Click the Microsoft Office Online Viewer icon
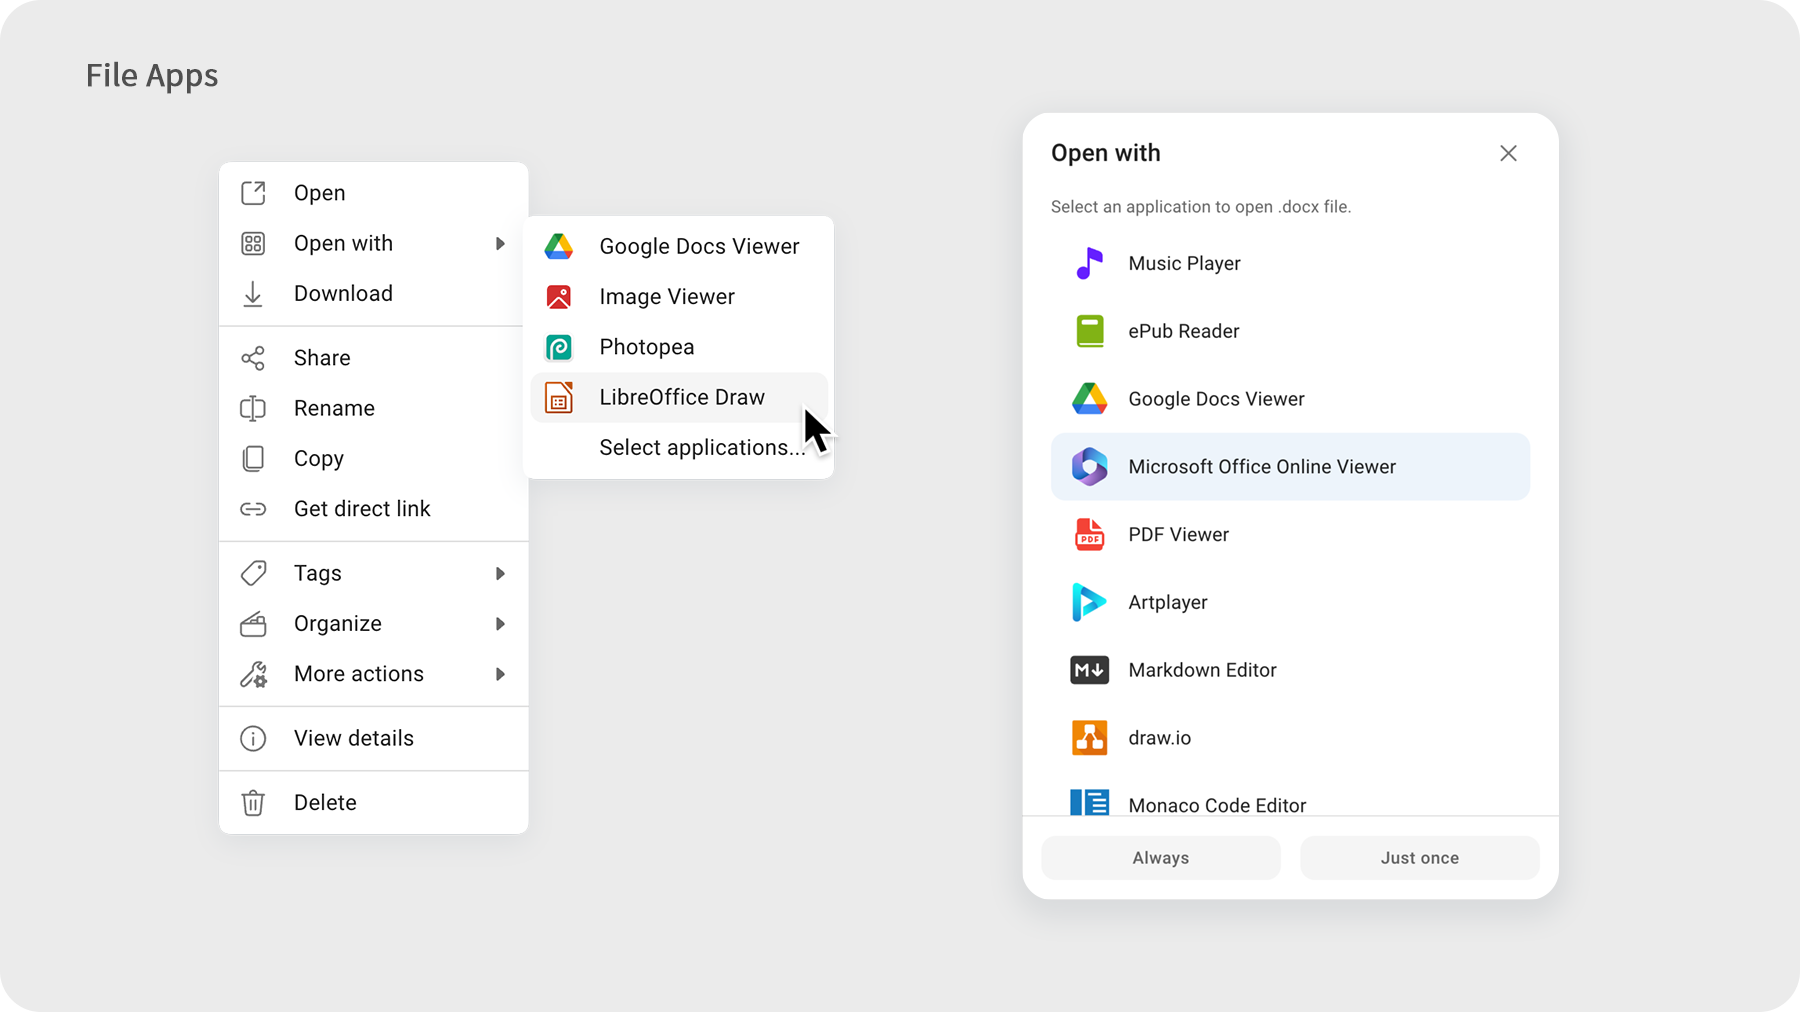1800x1012 pixels. point(1089,467)
